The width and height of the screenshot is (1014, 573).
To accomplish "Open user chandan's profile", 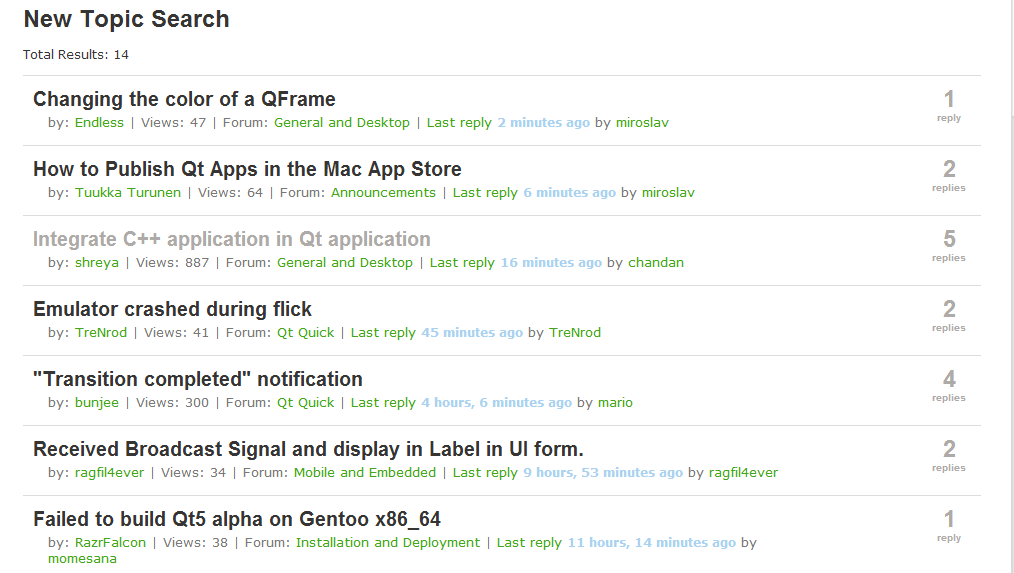I will point(656,262).
